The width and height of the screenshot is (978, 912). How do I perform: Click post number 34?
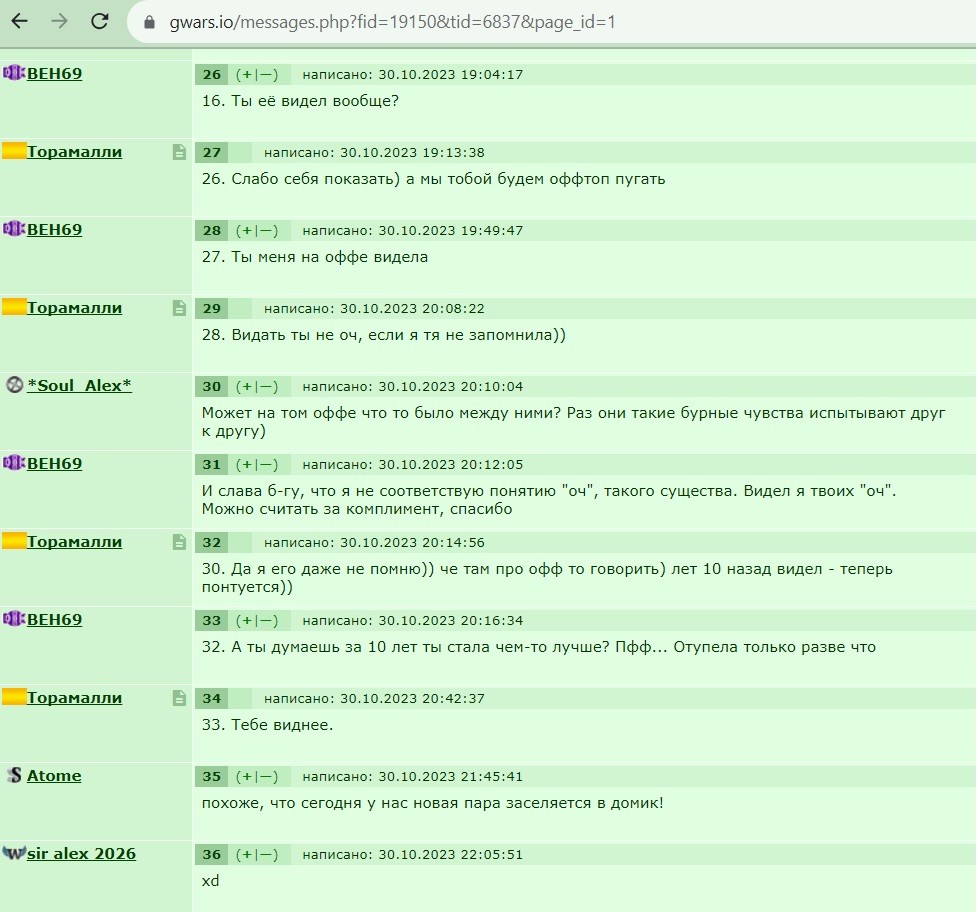click(x=211, y=698)
